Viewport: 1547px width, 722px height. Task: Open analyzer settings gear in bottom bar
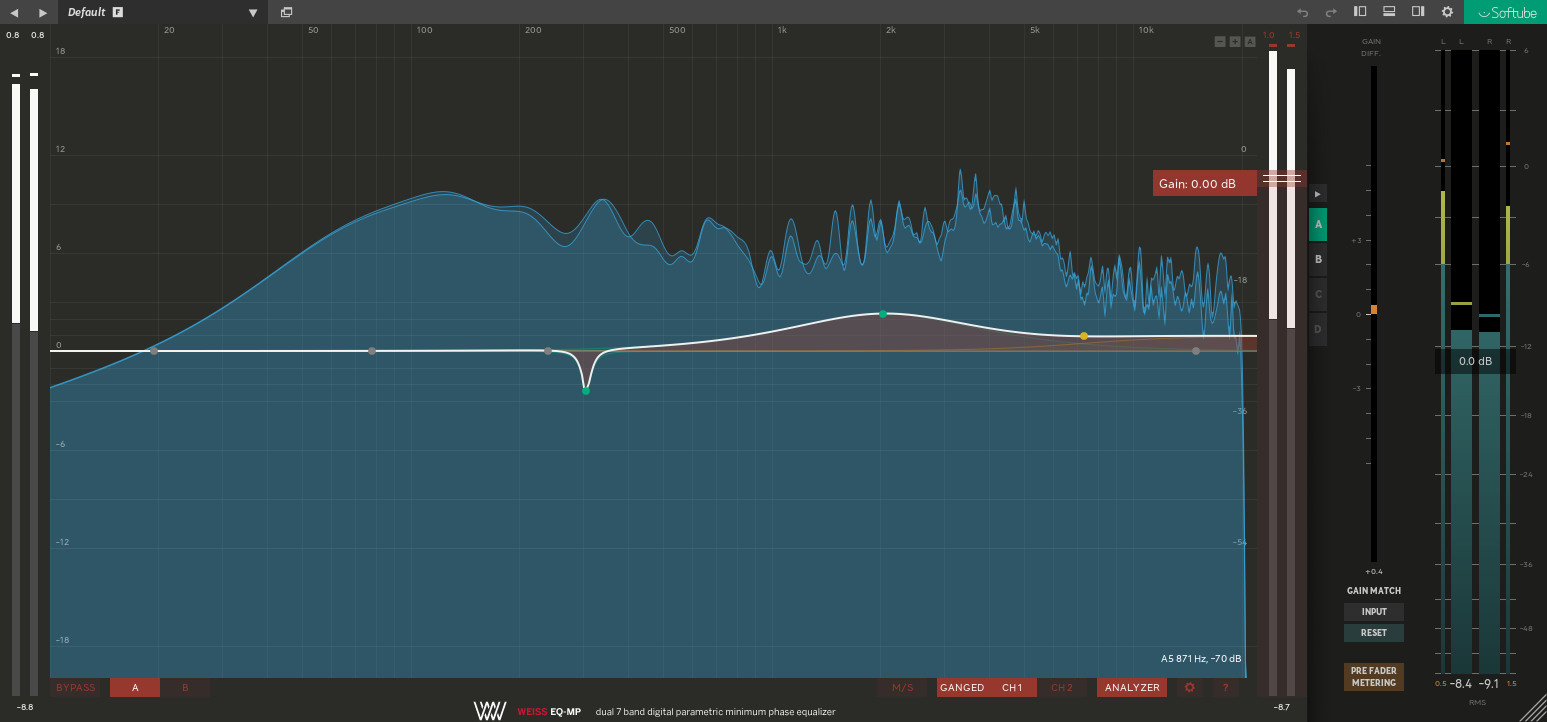(1189, 688)
